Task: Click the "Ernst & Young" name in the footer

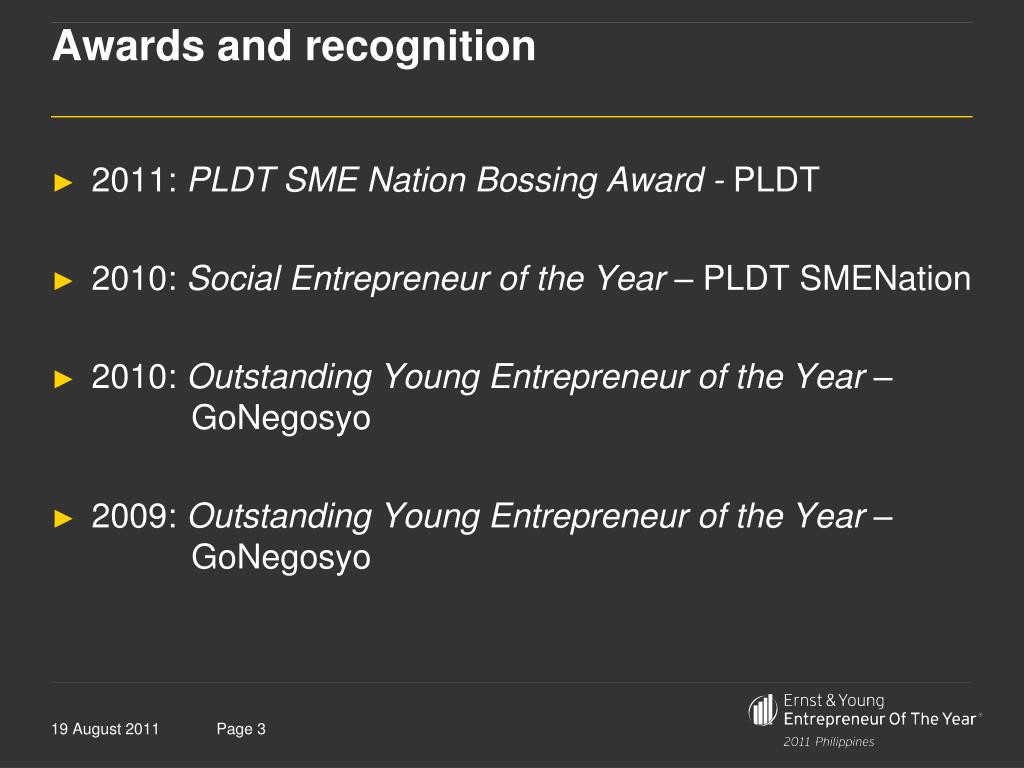Action: (833, 701)
